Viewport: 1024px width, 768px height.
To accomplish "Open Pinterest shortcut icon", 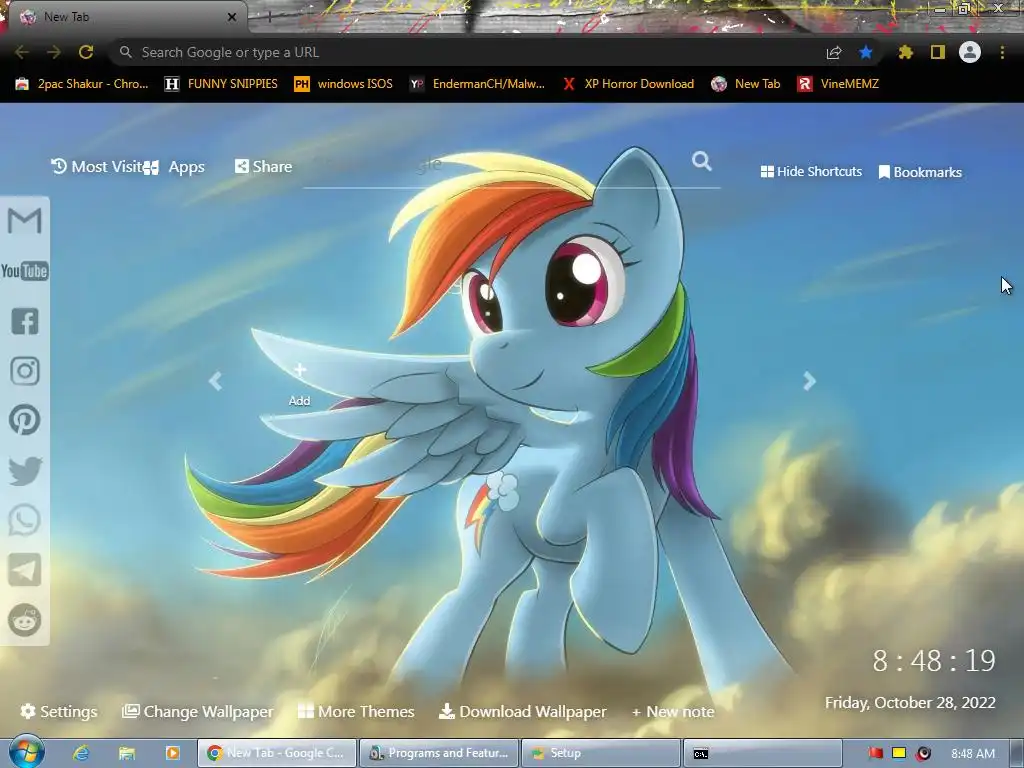I will [25, 420].
